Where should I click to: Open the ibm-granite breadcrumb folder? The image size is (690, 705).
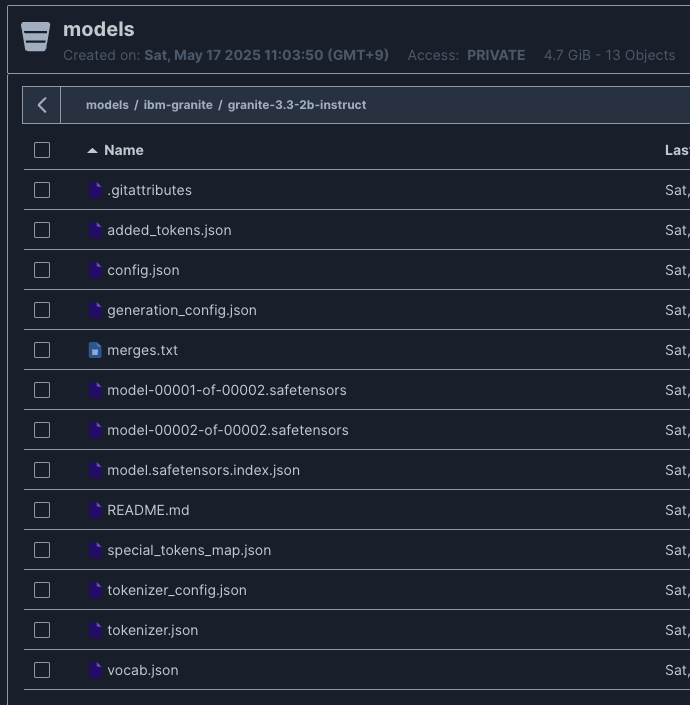point(178,105)
